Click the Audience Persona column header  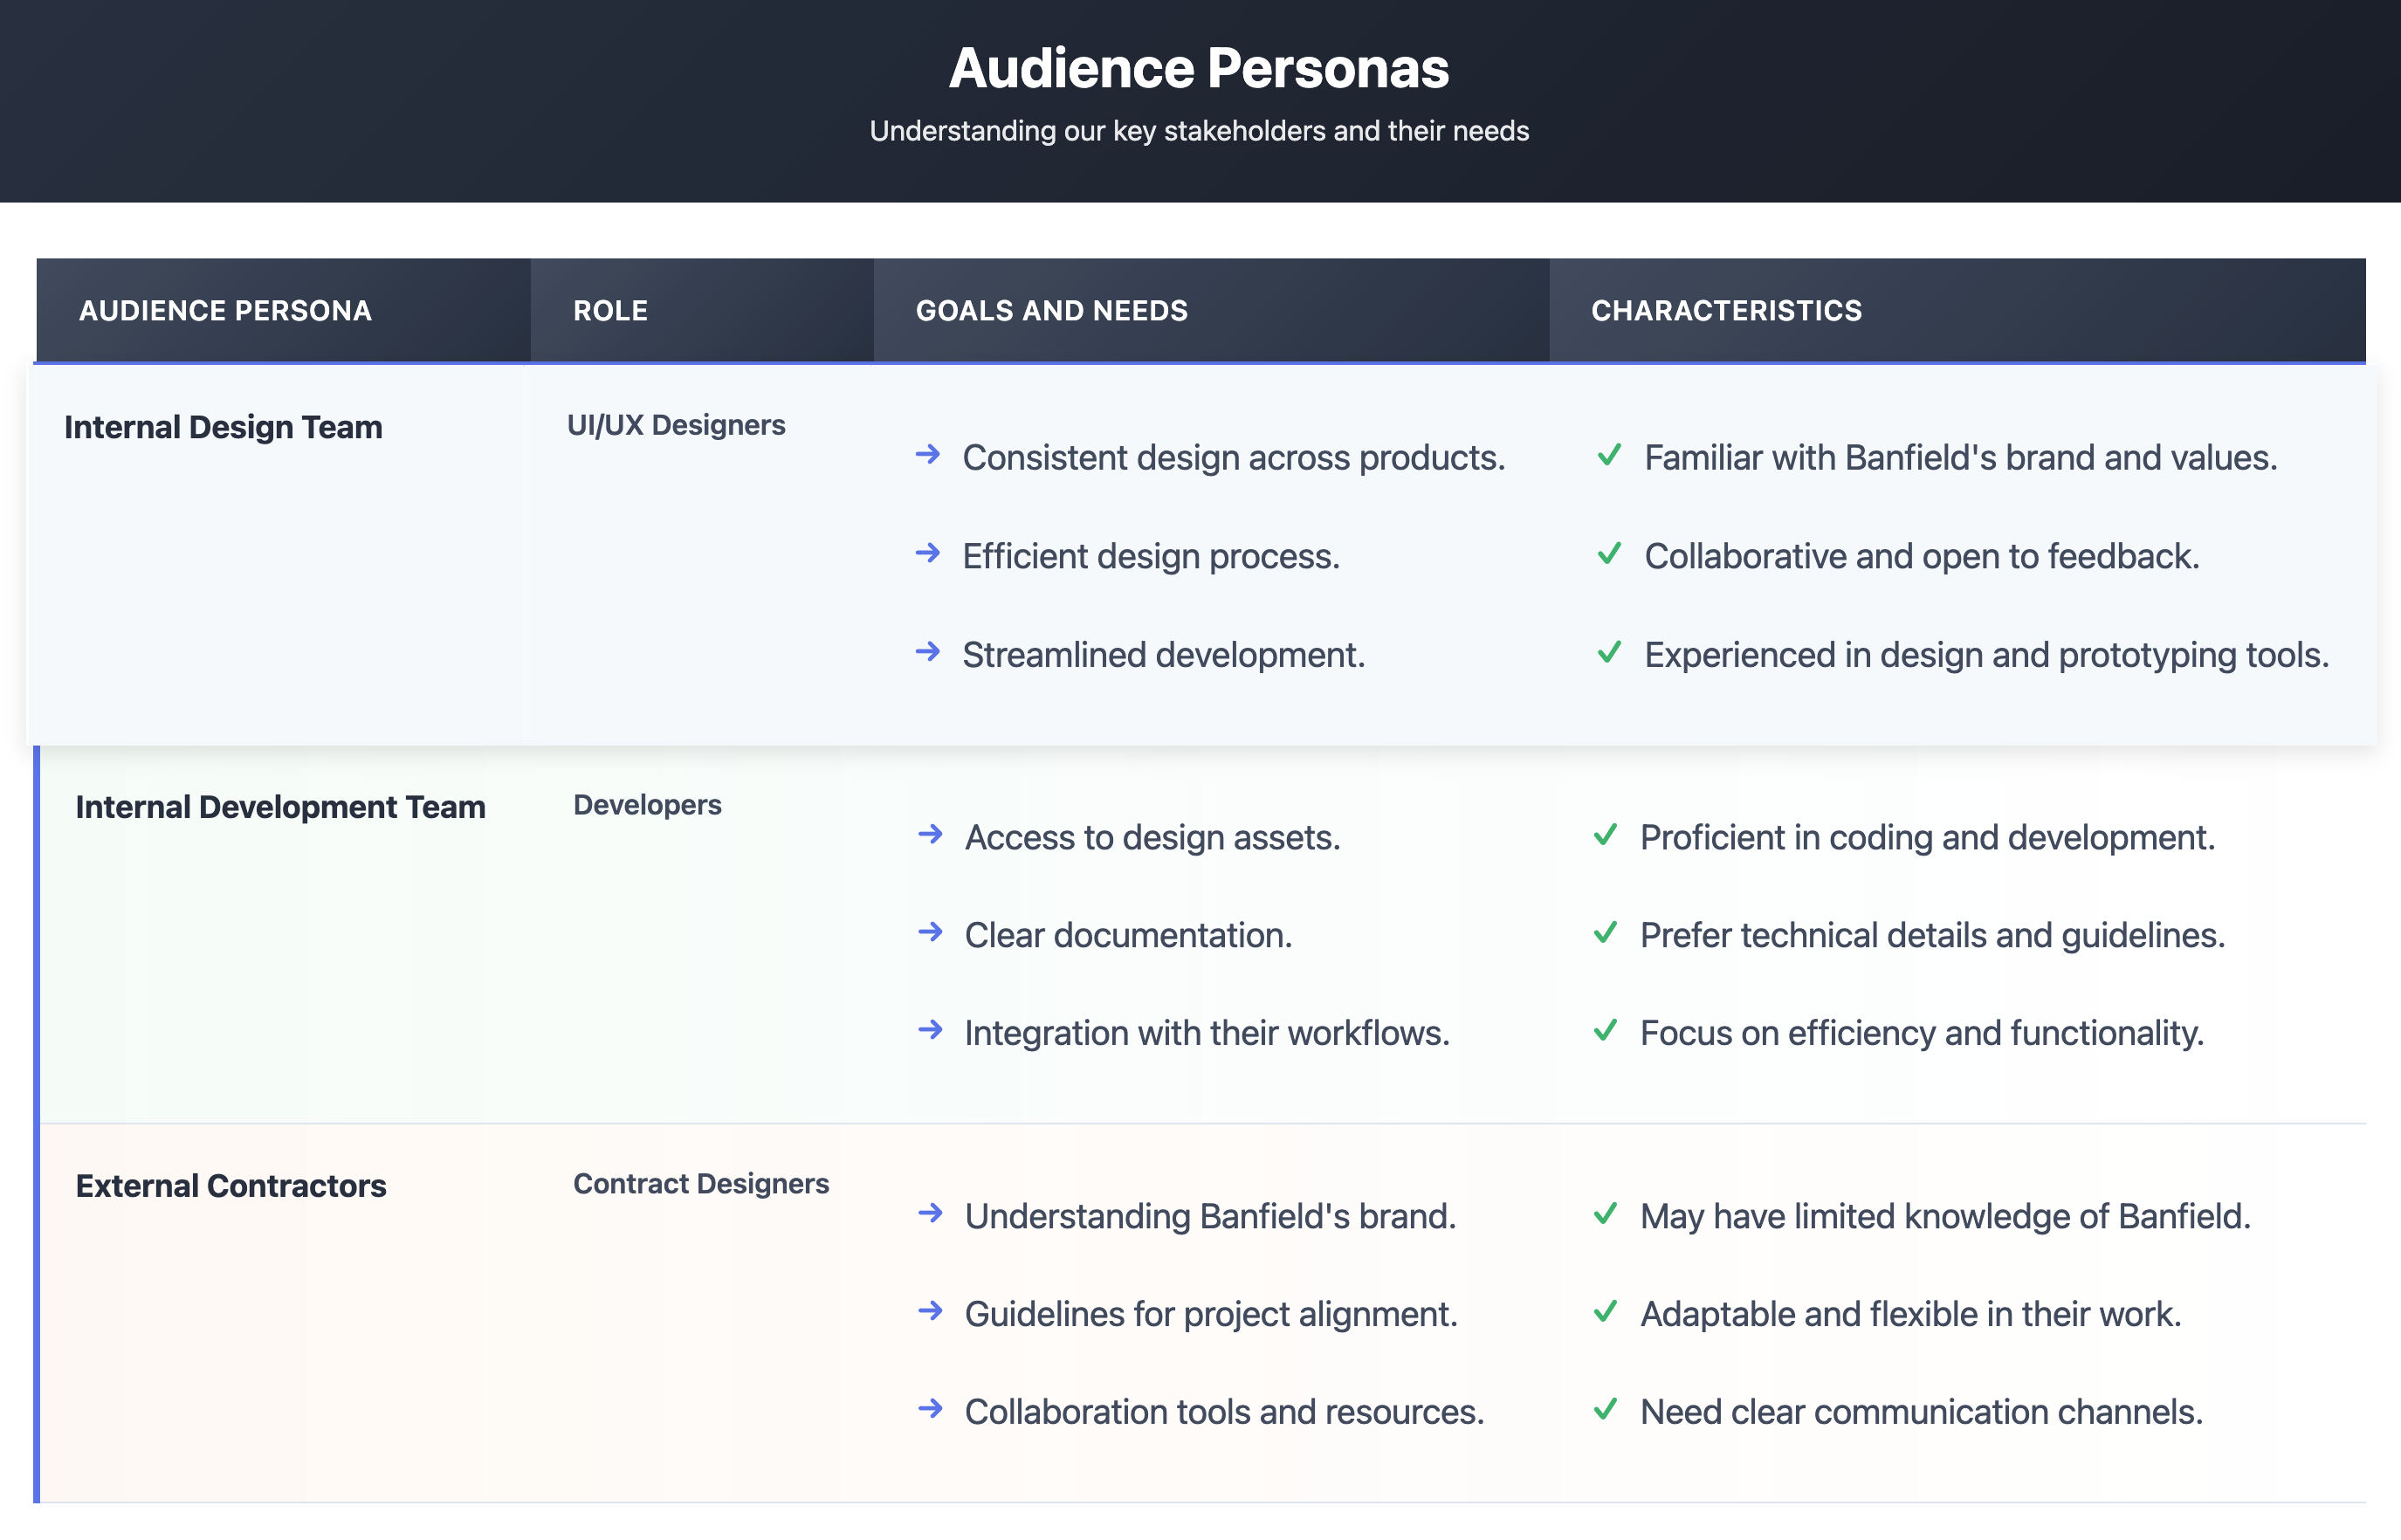tap(225, 311)
